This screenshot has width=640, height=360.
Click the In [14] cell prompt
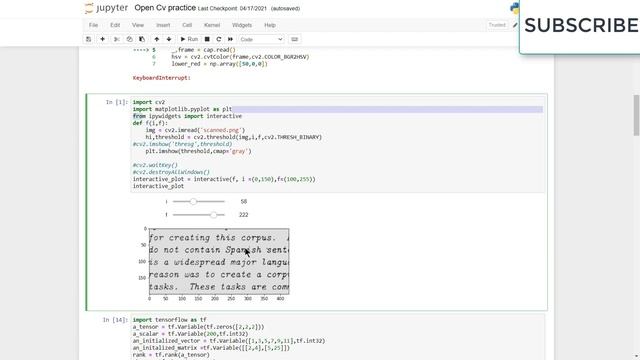pyautogui.click(x=115, y=320)
